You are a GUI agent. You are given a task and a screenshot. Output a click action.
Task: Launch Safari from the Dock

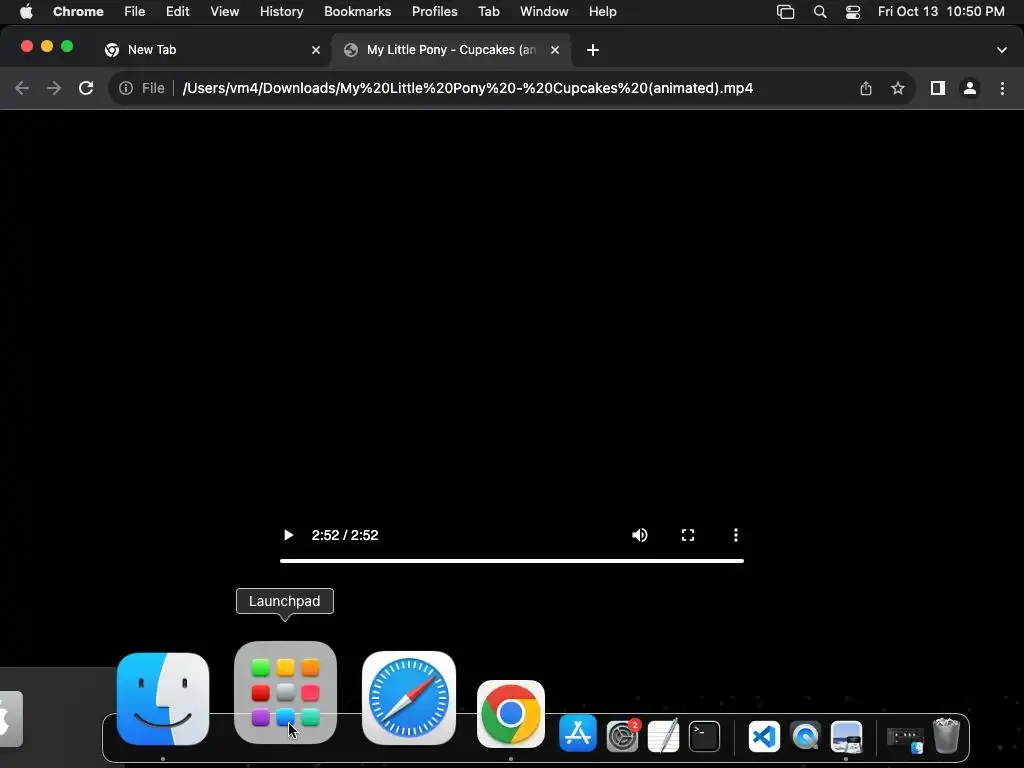[x=409, y=698]
